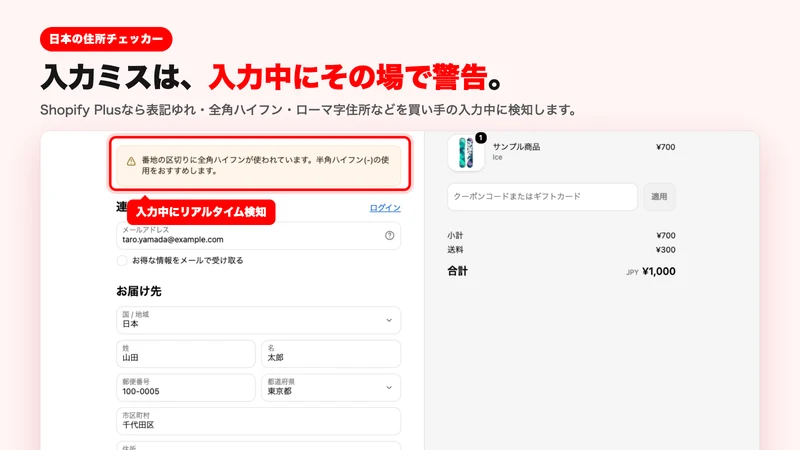Click the 合計 ¥1,000 total amount
The image size is (800, 450).
[659, 271]
